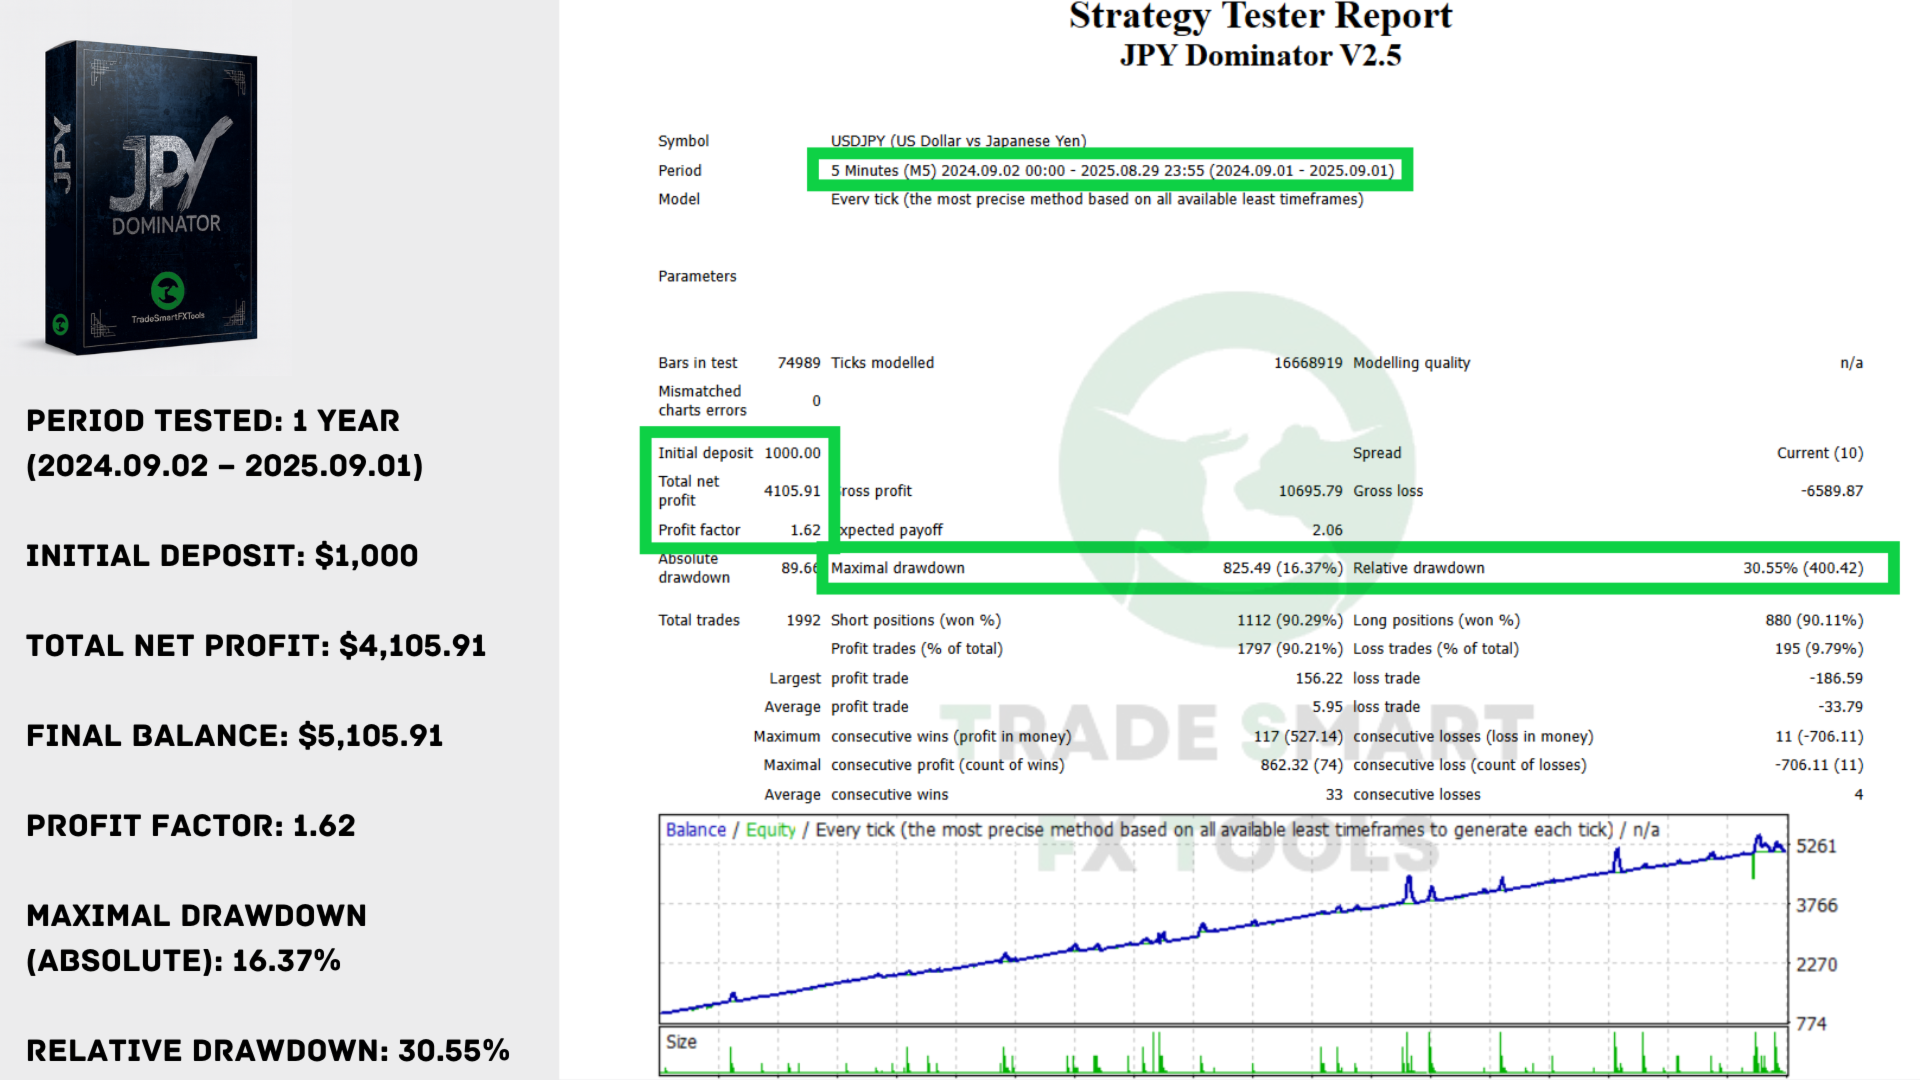Click the 'Balance' legend label on chart
The height and width of the screenshot is (1080, 1920).
tap(696, 830)
